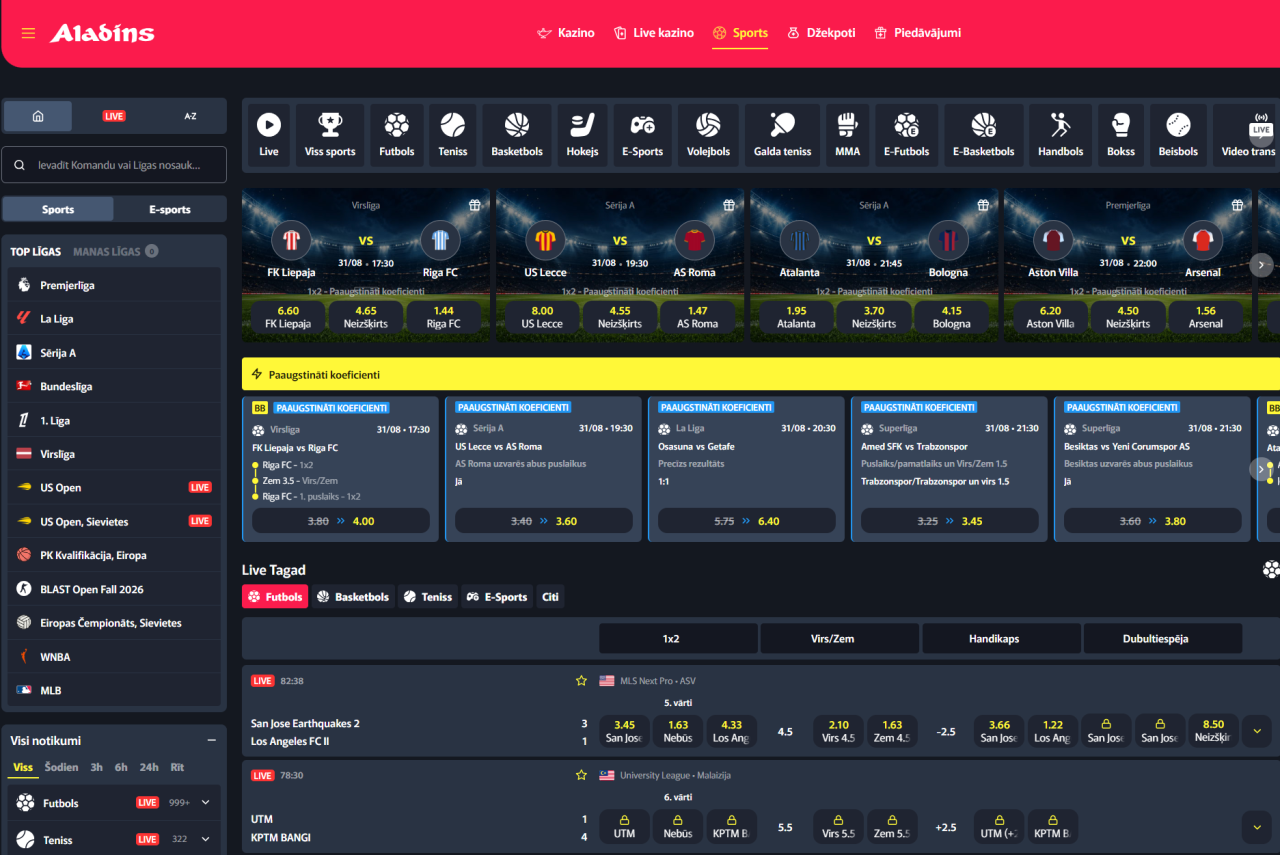Viewport: 1280px width, 855px height.
Task: Open the E-Basketbols category icon
Action: click(984, 135)
